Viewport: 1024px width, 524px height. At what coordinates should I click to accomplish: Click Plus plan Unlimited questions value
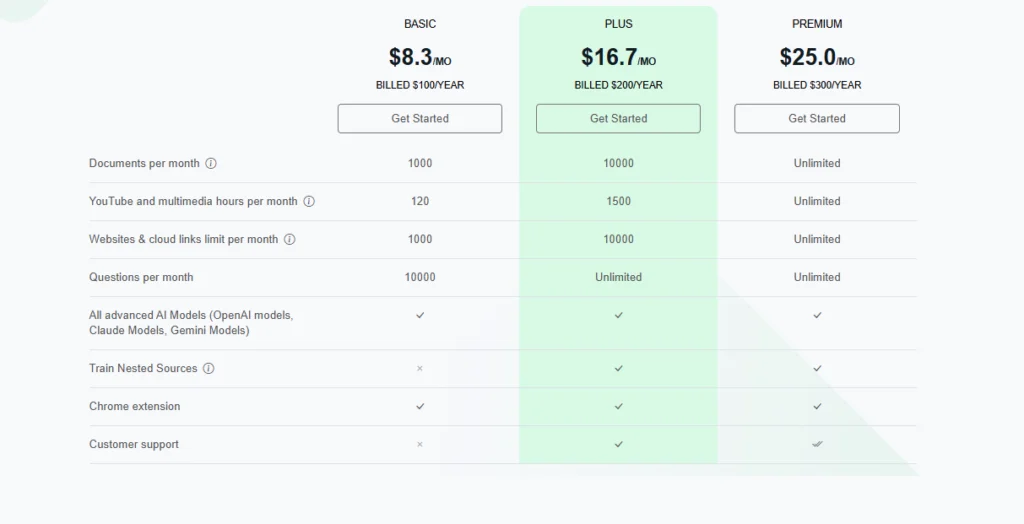[618, 277]
